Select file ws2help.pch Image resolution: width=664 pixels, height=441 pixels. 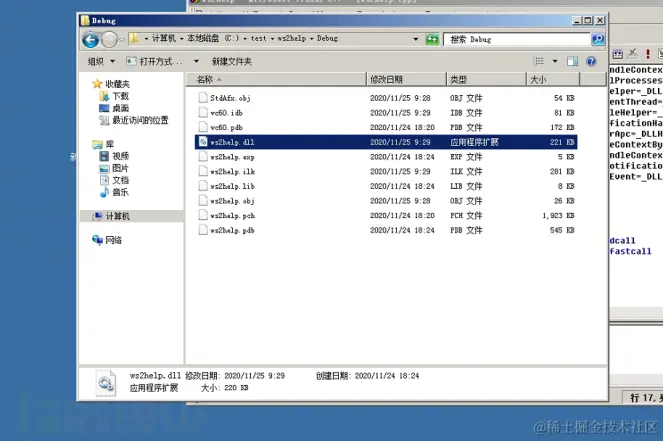click(232, 216)
